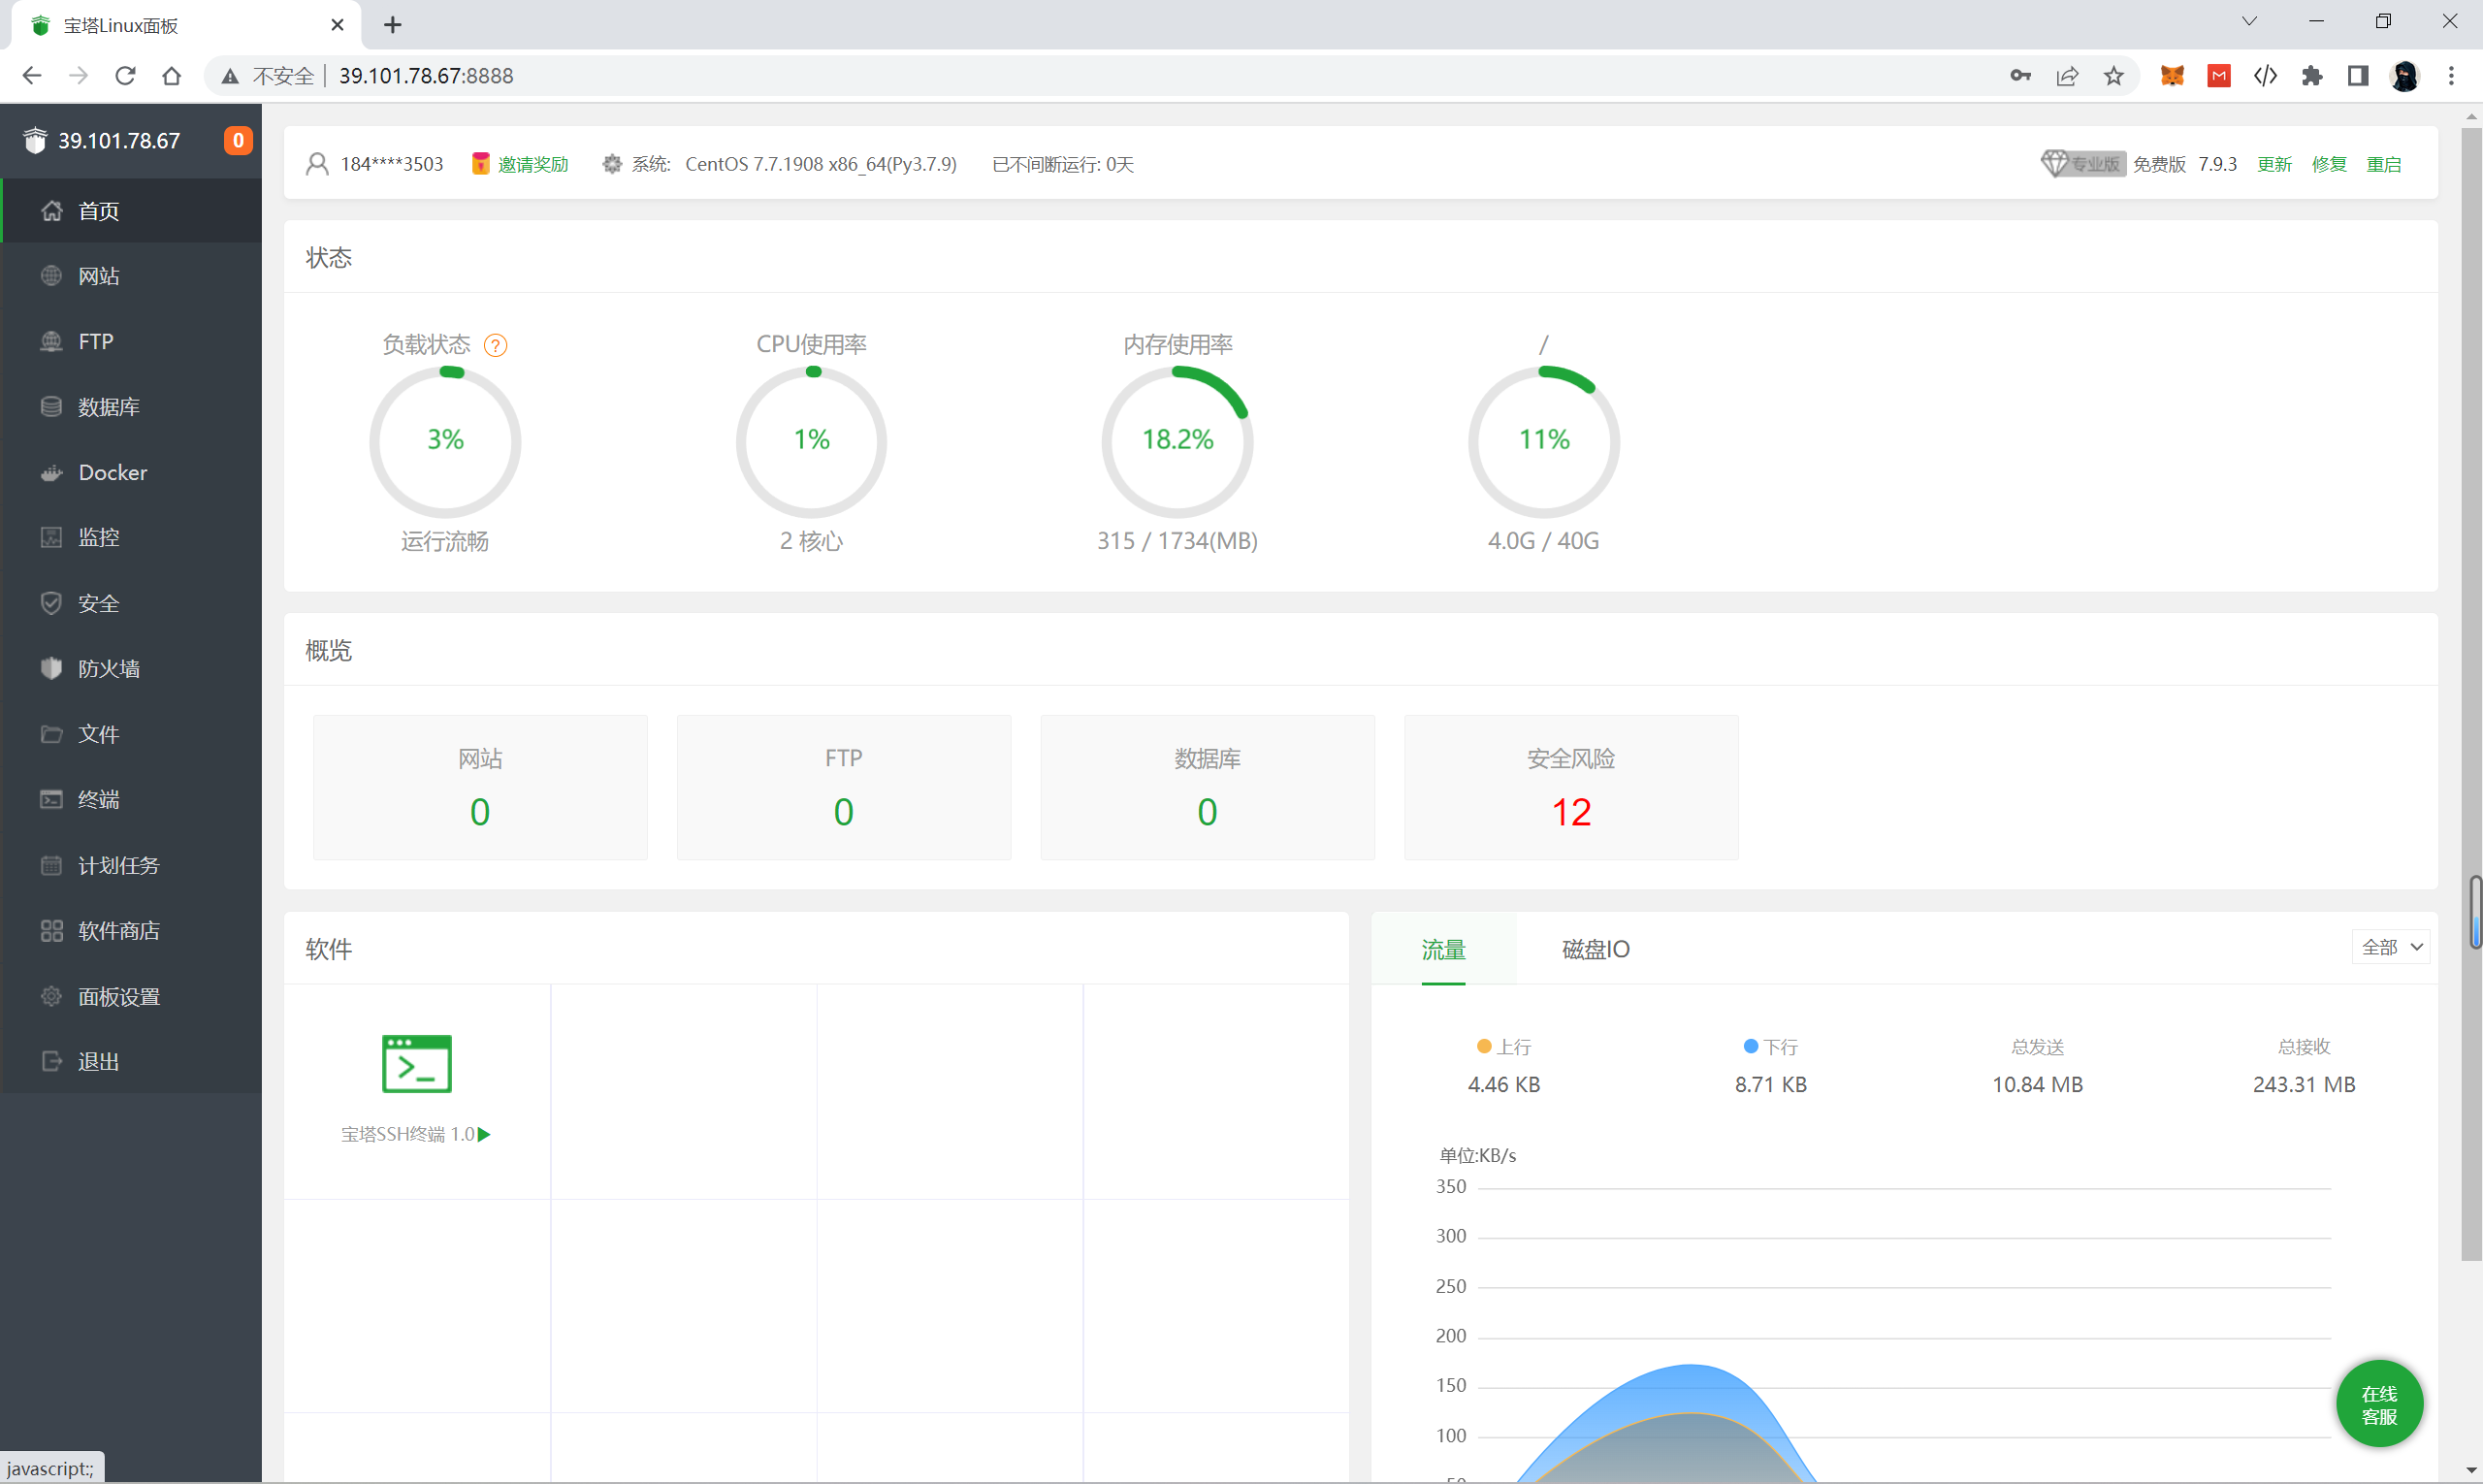Select the 流量 tab

tap(1443, 949)
